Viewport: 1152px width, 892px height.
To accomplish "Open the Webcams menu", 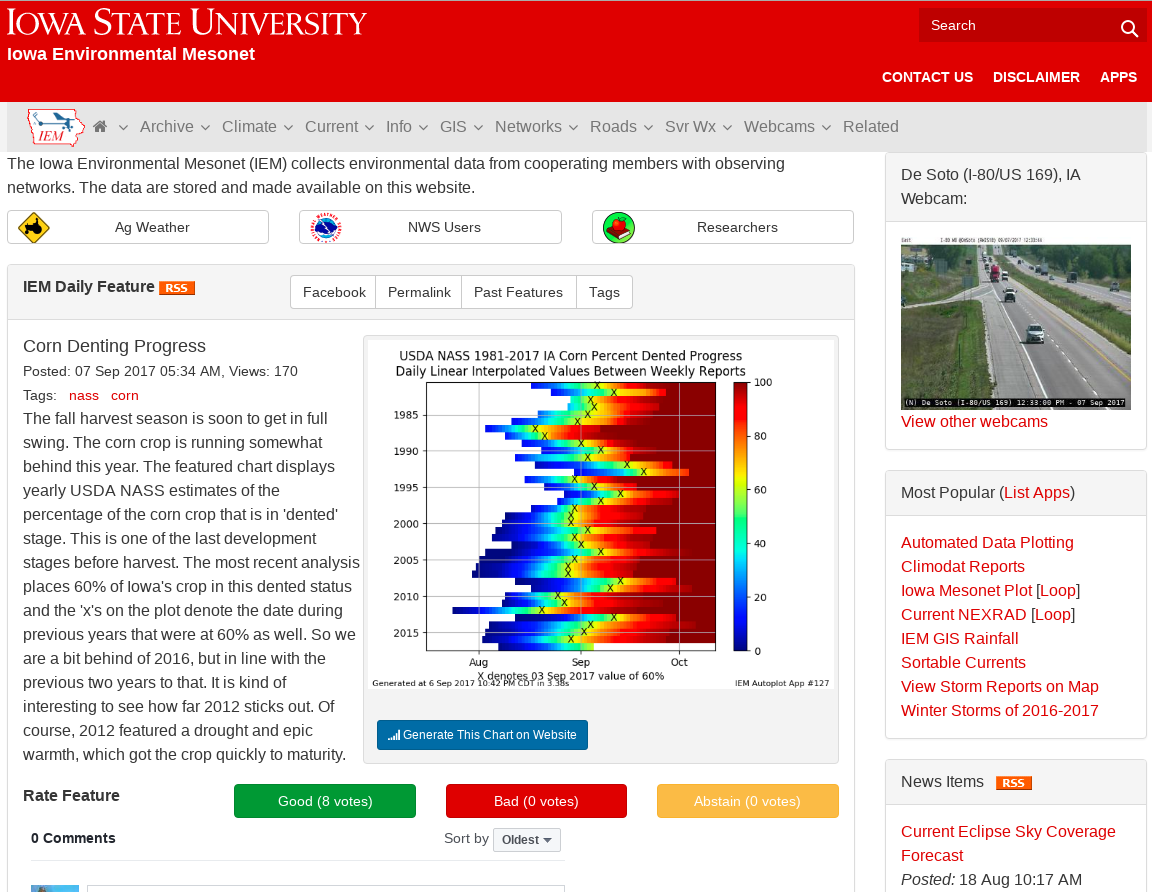I will [x=787, y=126].
